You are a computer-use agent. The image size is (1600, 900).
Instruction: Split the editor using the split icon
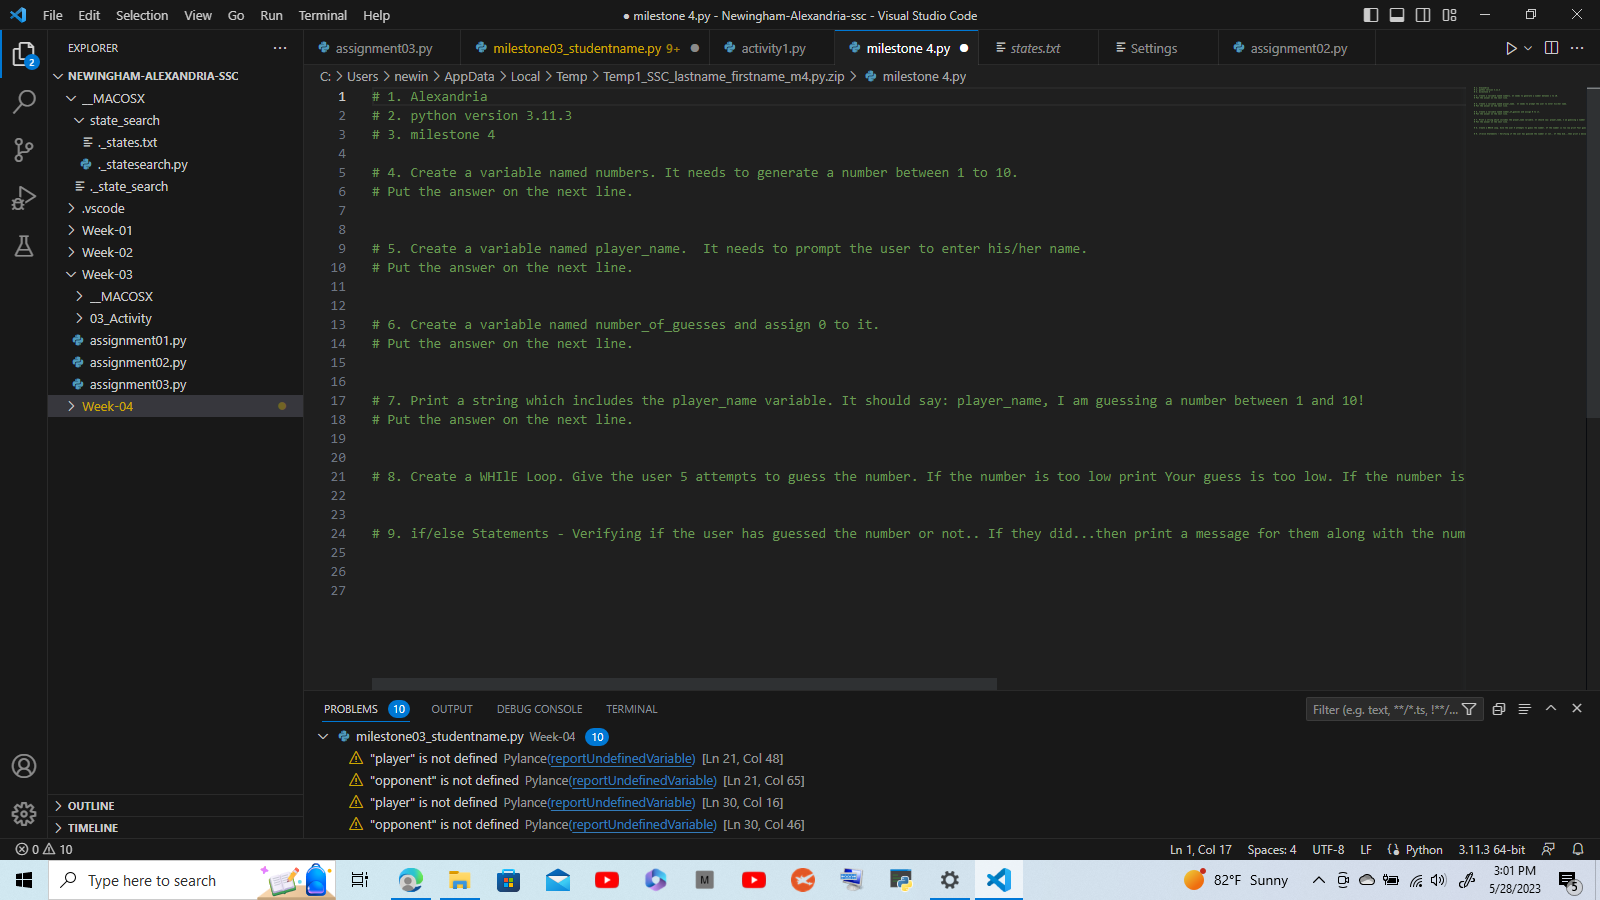[x=1551, y=47]
